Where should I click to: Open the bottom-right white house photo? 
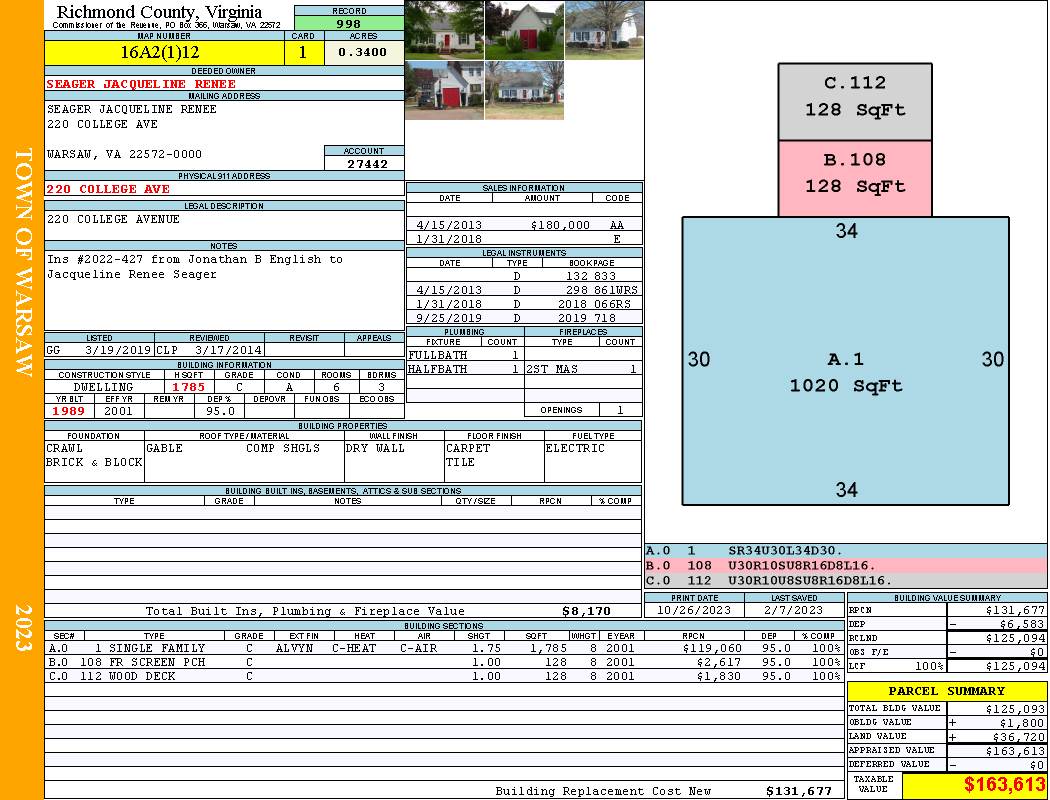pos(524,90)
